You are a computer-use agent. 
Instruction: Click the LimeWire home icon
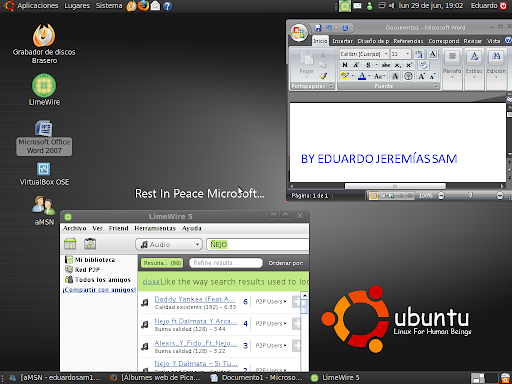[70, 244]
